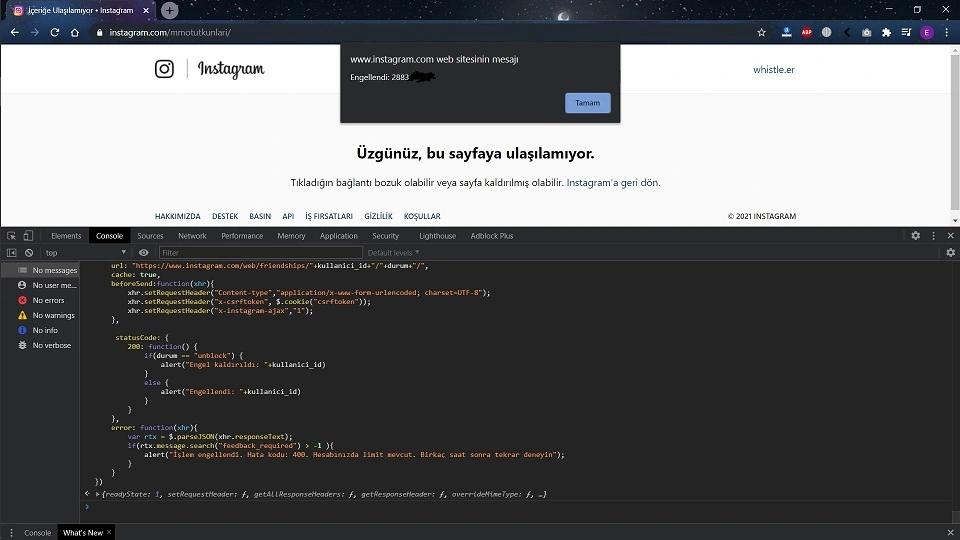This screenshot has width=960, height=540.
Task: Toggle the console sidebar
Action: [x=11, y=253]
